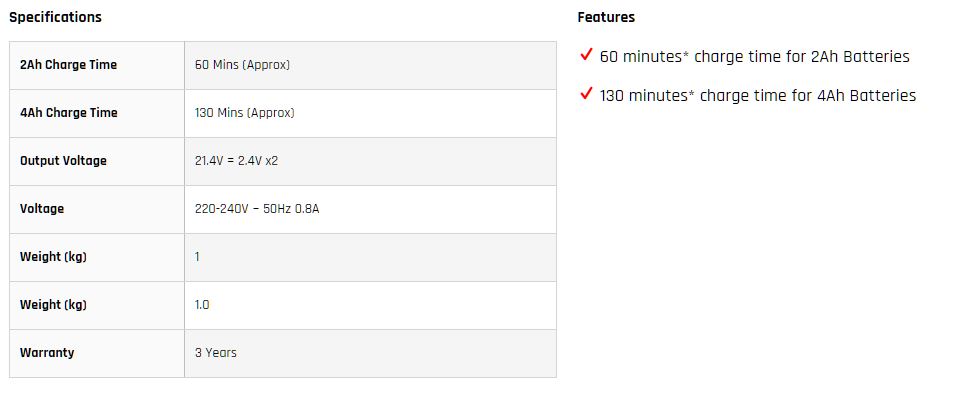Click the 220-240V ~ 50Hz 0.8A value
The height and width of the screenshot is (397, 973).
pyautogui.click(x=257, y=208)
